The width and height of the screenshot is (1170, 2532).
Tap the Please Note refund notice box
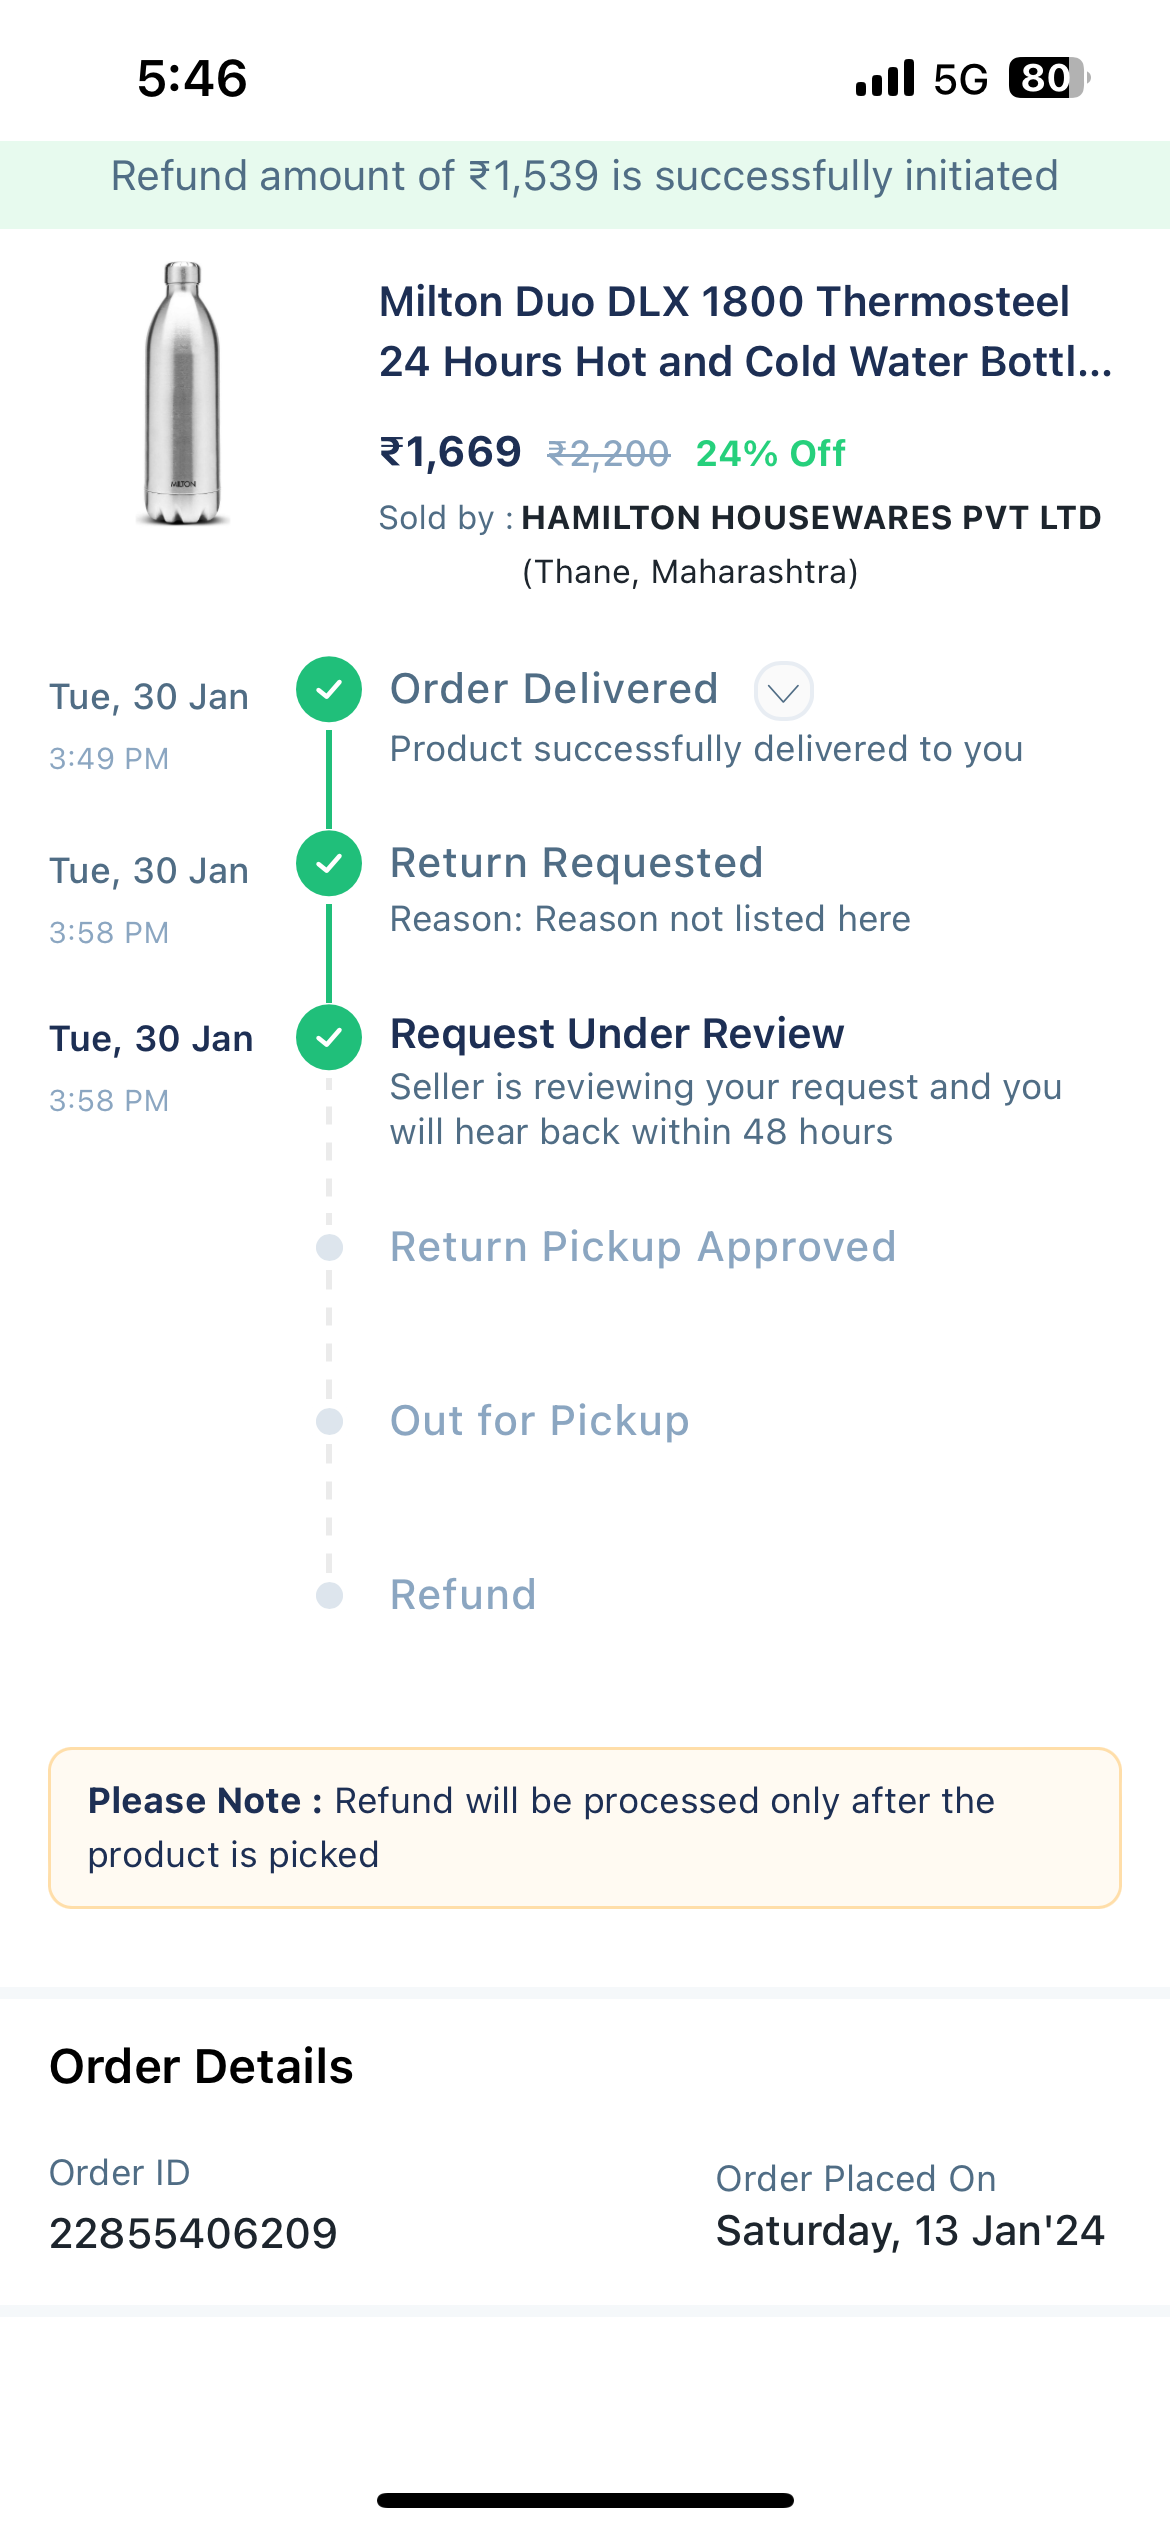[585, 1828]
